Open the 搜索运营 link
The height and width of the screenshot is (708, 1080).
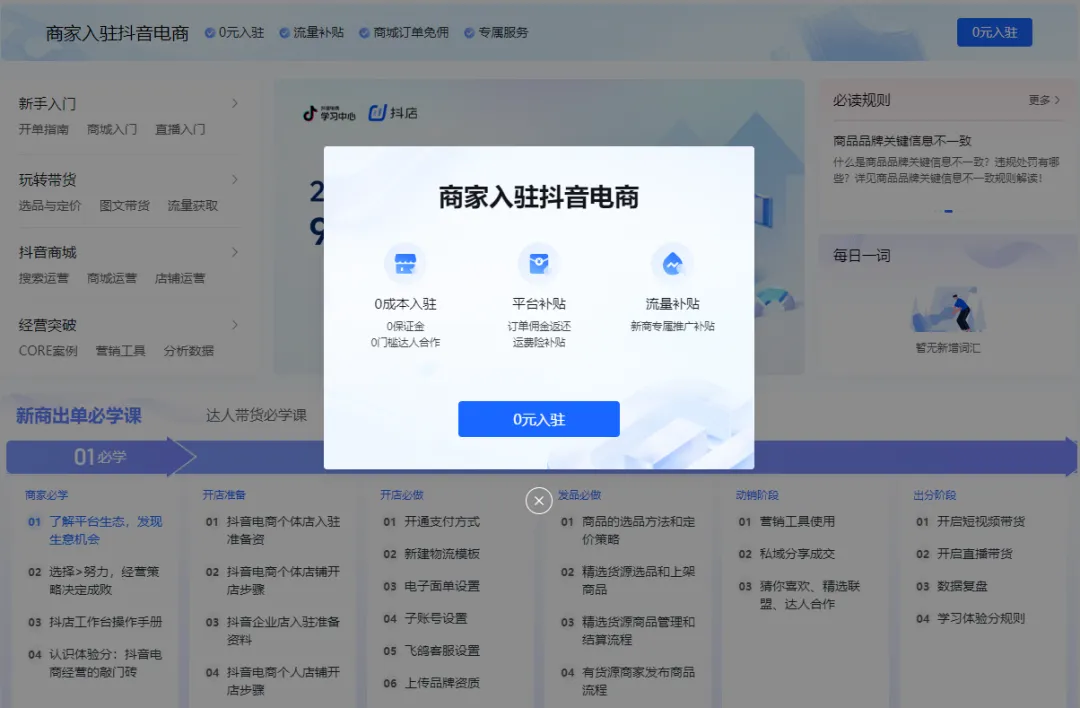click(x=43, y=278)
